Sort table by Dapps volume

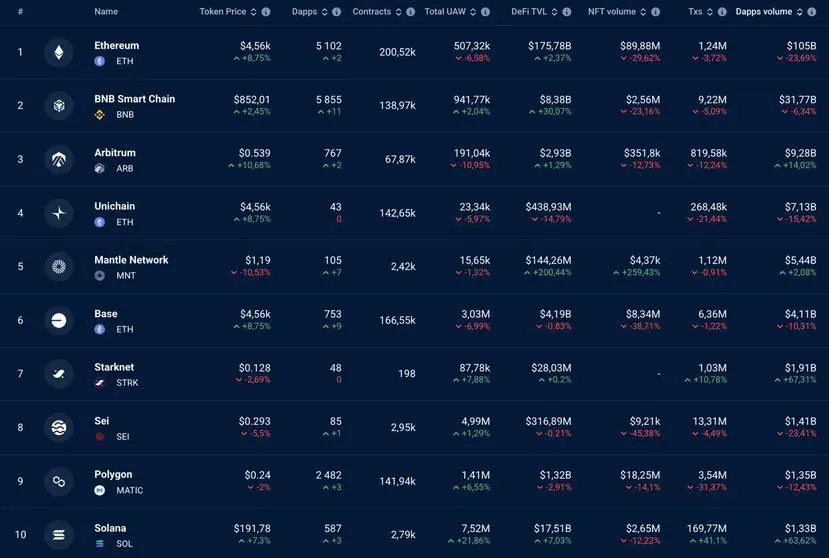799,12
